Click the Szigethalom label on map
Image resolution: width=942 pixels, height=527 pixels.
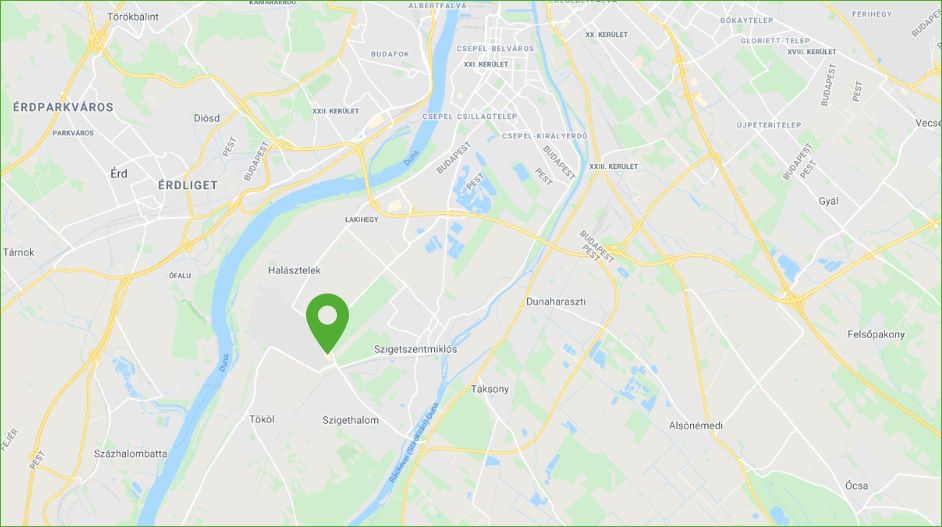pyautogui.click(x=350, y=421)
